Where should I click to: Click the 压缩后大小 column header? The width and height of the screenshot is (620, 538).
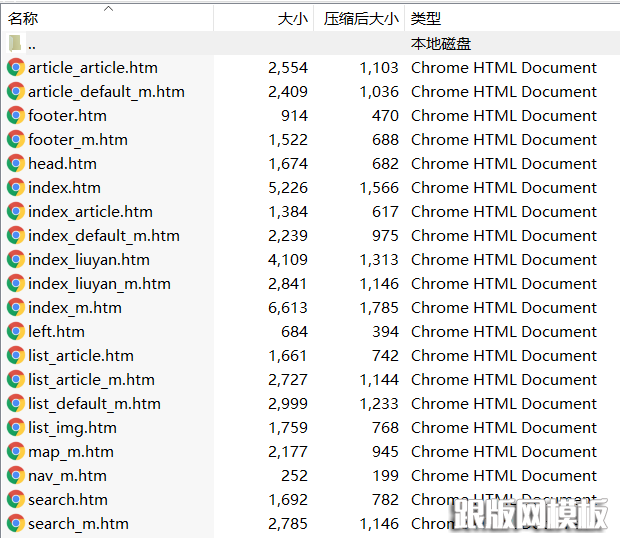[x=360, y=19]
